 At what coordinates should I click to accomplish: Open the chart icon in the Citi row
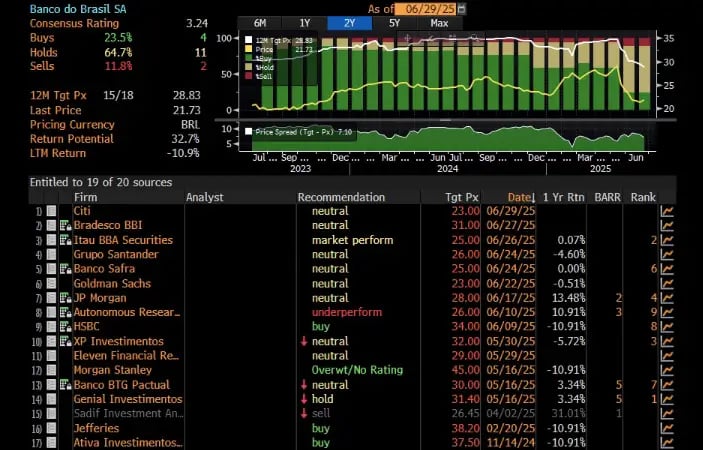[667, 211]
